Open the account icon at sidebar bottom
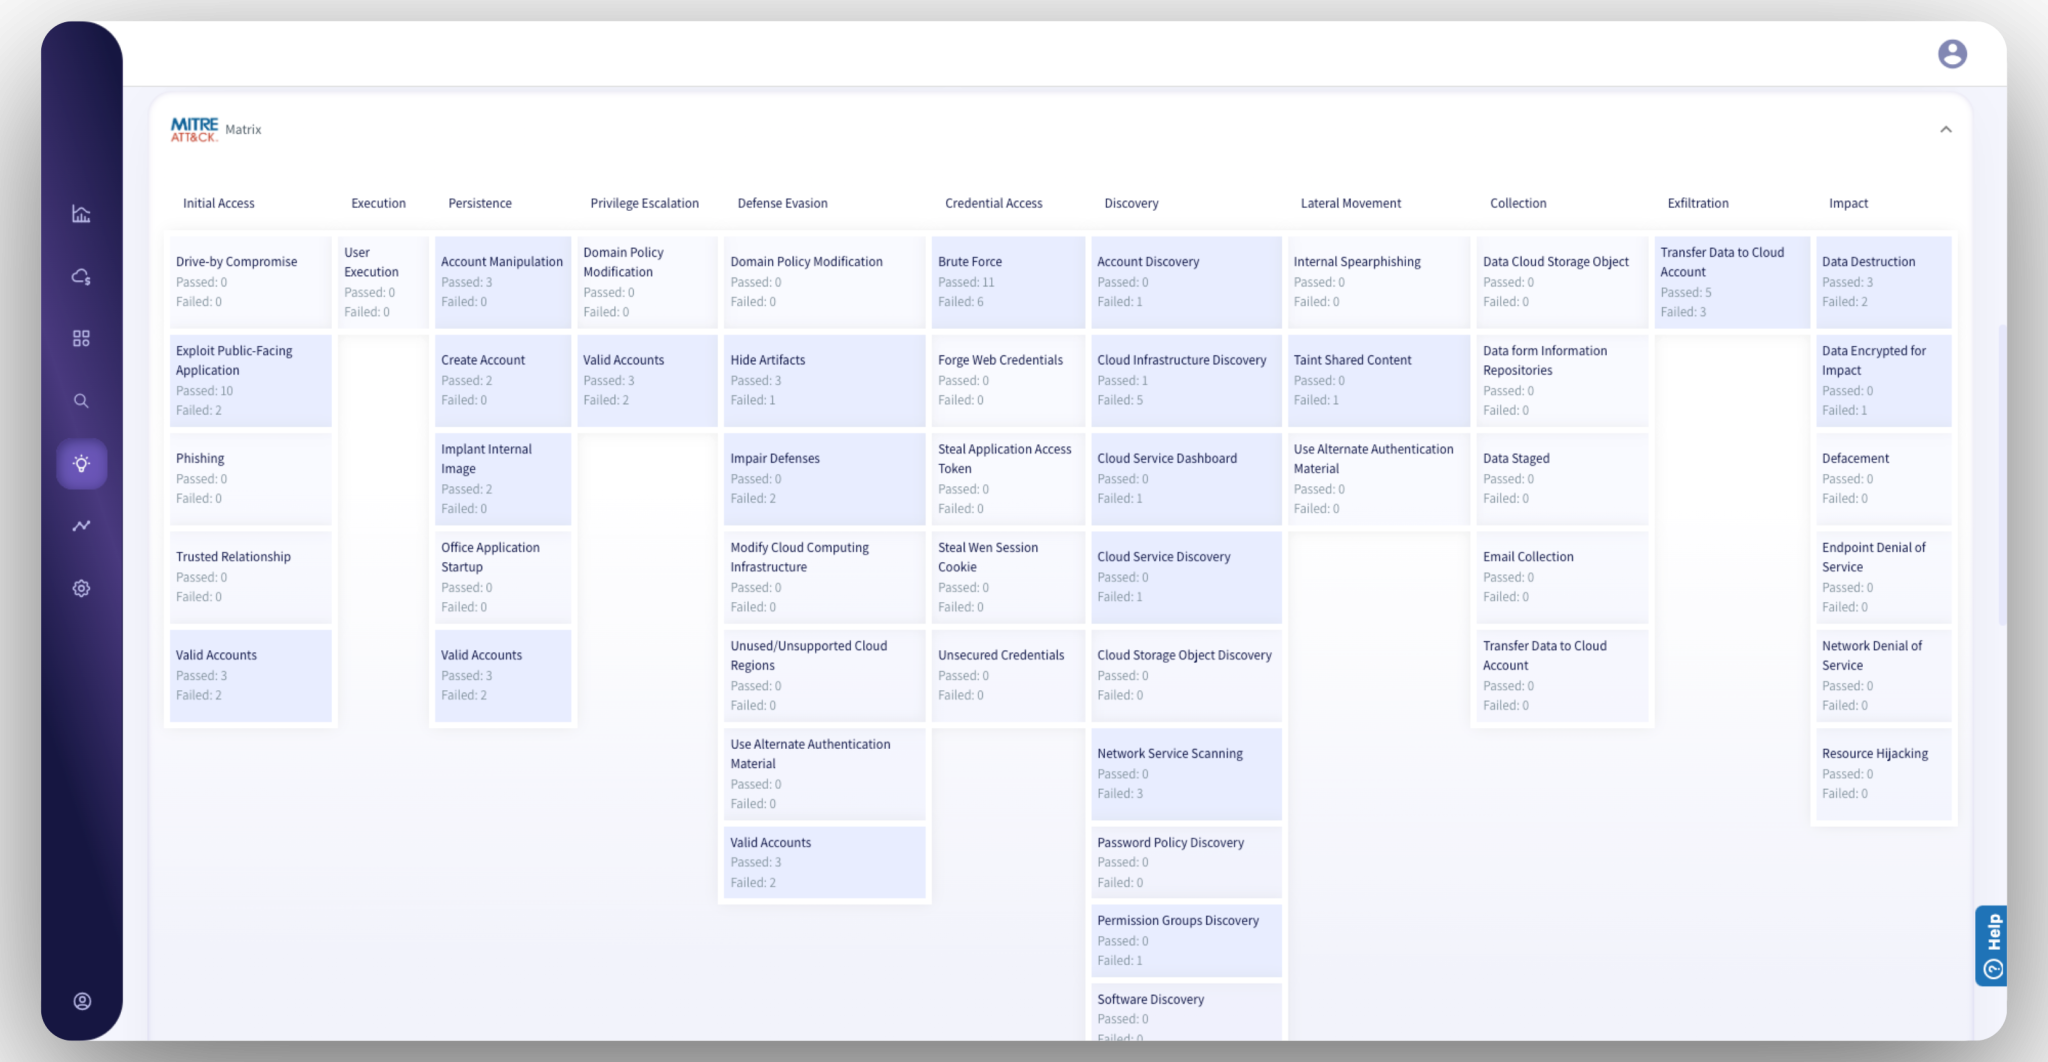This screenshot has height=1062, width=2048. [x=82, y=1001]
